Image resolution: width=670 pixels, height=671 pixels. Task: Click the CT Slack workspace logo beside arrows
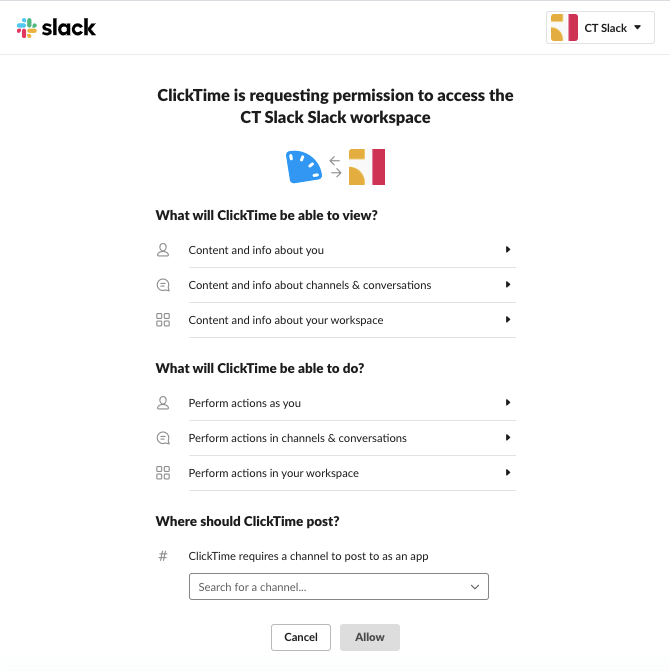point(366,167)
